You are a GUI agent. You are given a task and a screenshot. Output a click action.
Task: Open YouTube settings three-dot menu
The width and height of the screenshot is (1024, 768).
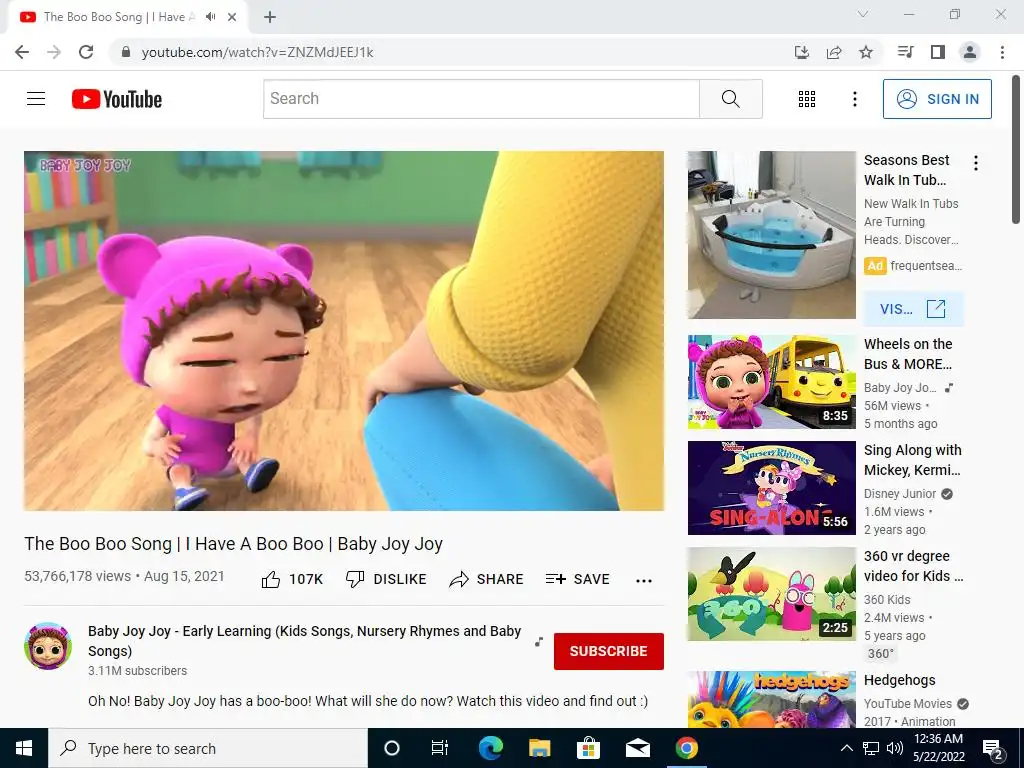[854, 99]
